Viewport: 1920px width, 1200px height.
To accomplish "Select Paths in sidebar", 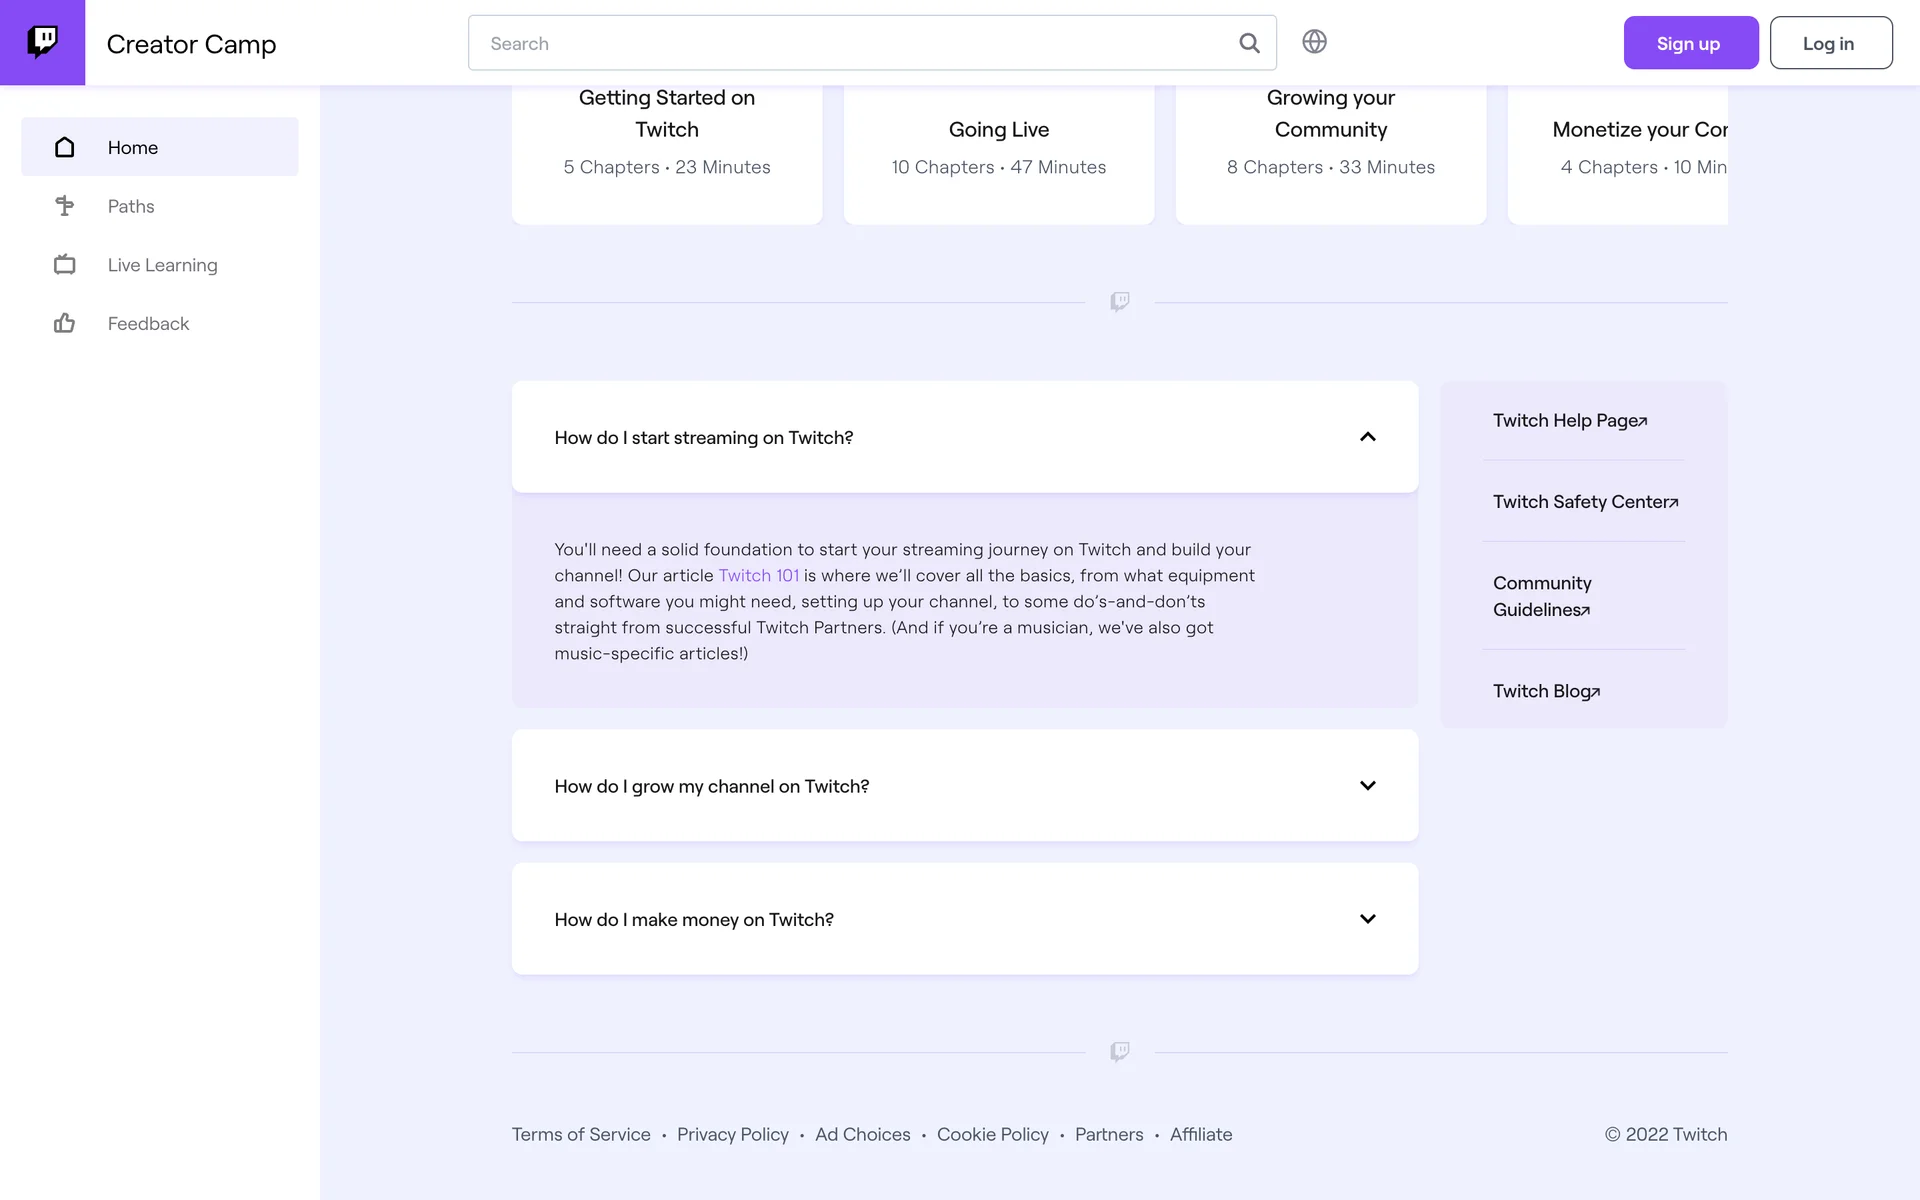I will coord(131,206).
